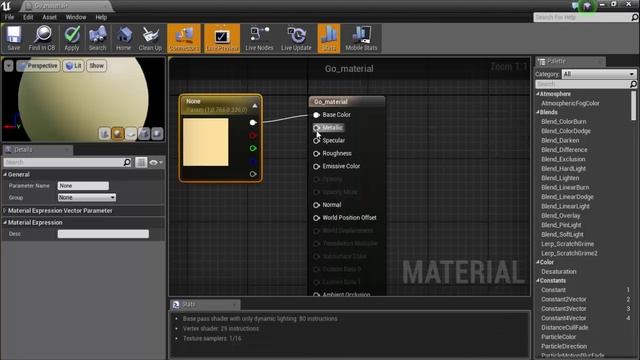Click the Clean Up toolbar icon

[150, 38]
